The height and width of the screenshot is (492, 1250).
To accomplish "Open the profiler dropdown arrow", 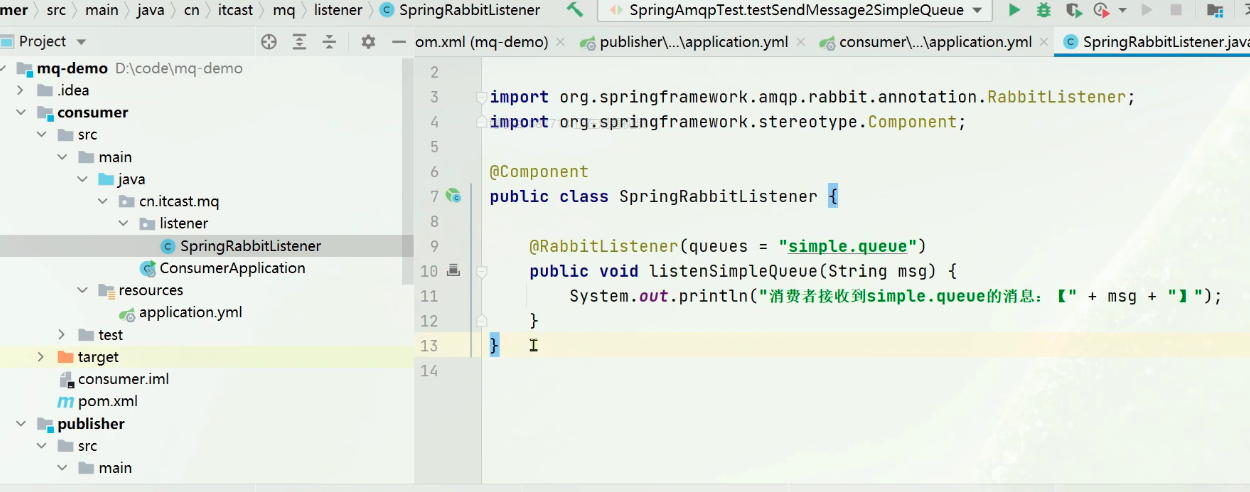I will pyautogui.click(x=1122, y=10).
